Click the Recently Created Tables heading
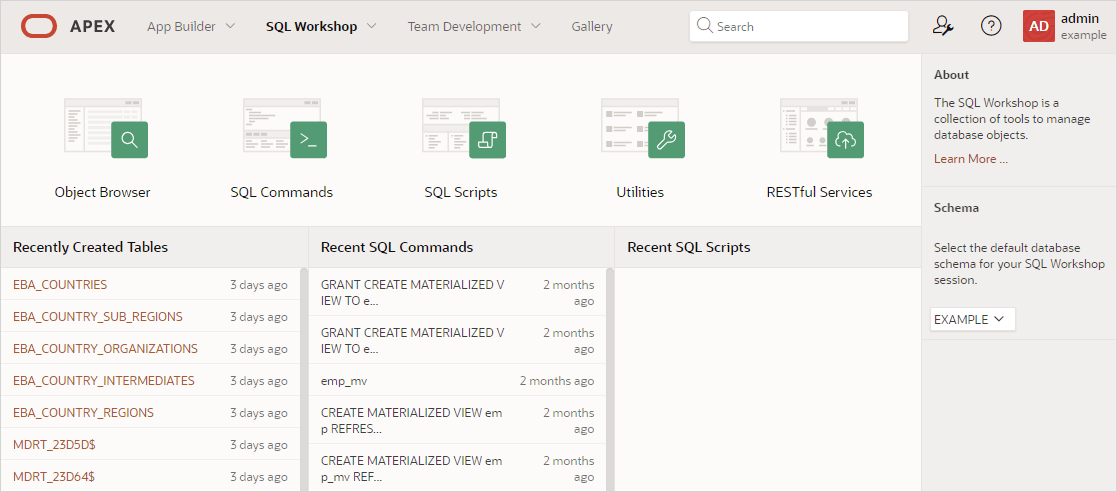The image size is (1117, 492). (90, 247)
